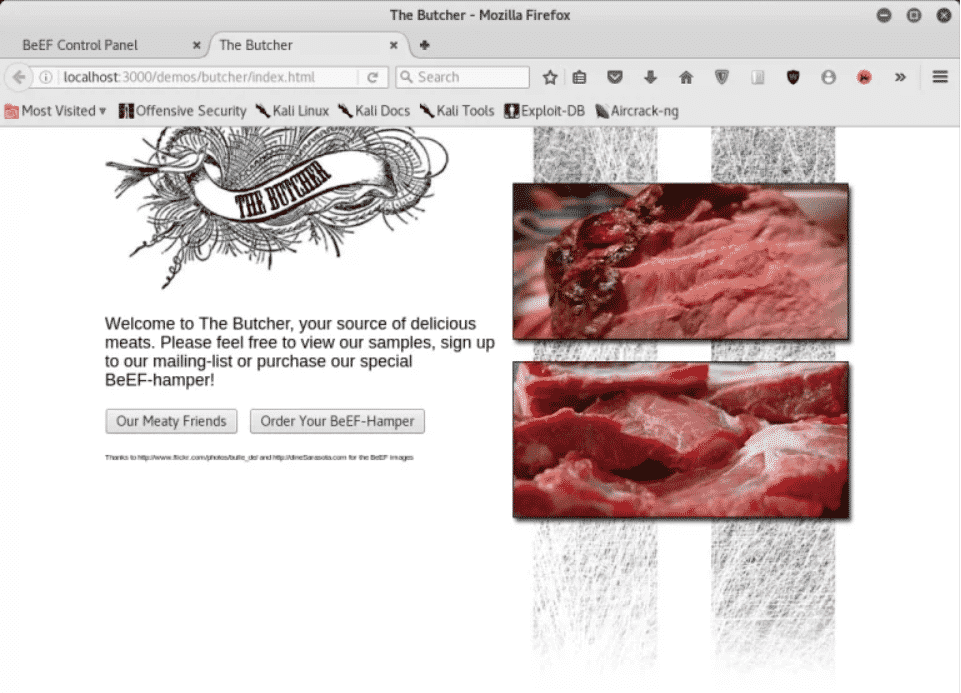The image size is (961, 693).
Task: Expand the Most Visited bookmarks dropdown
Action: 56,111
